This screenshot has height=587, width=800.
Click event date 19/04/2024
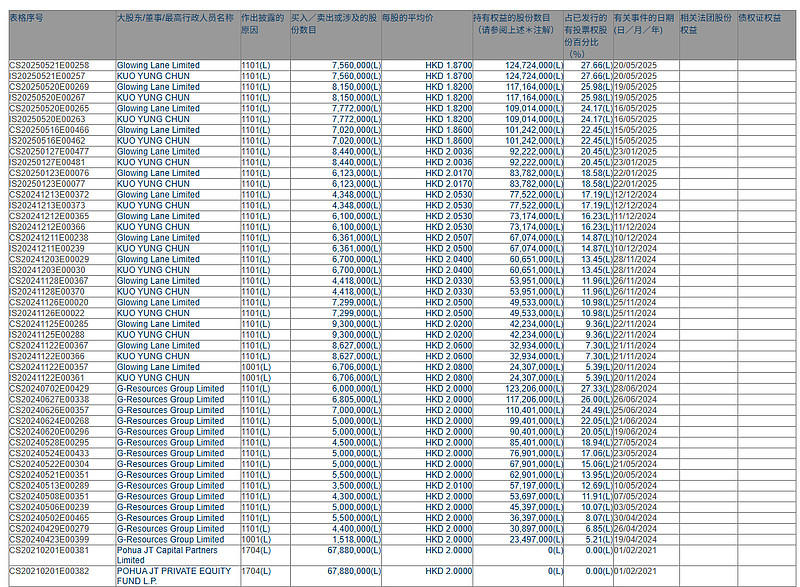(x=635, y=540)
